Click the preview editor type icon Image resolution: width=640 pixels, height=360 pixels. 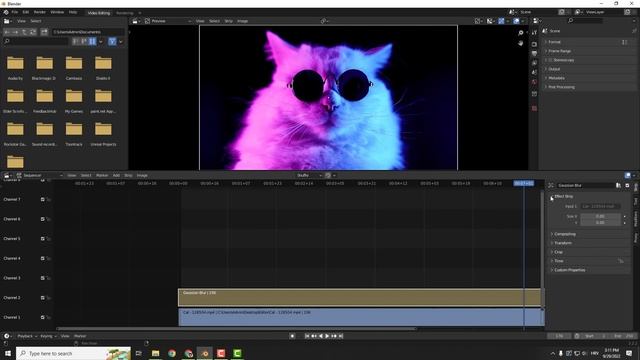(x=135, y=21)
